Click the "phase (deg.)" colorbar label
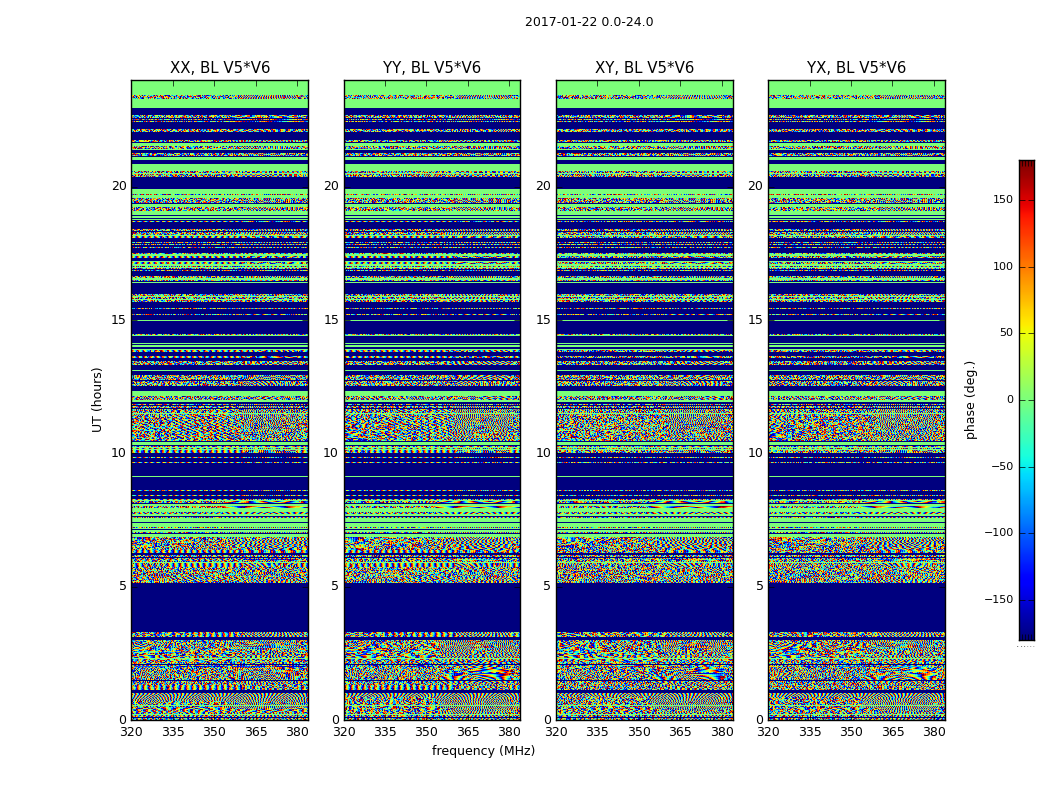 (970, 400)
